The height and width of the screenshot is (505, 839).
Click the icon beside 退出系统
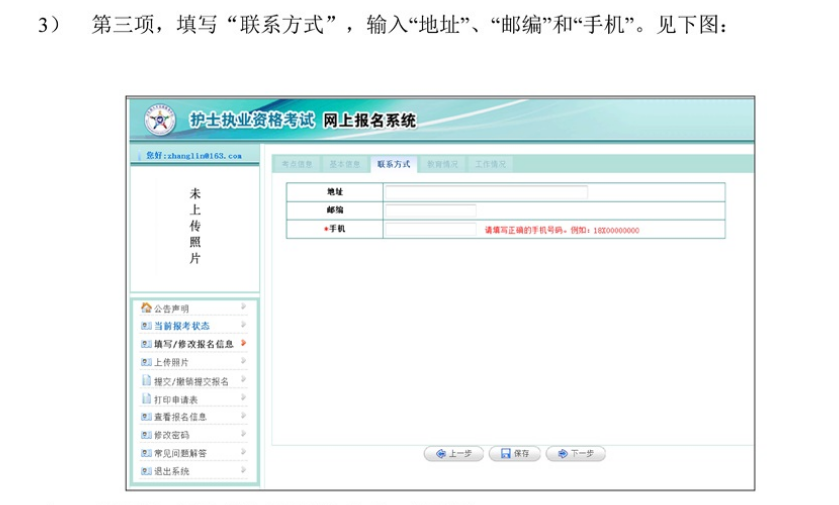point(146,471)
